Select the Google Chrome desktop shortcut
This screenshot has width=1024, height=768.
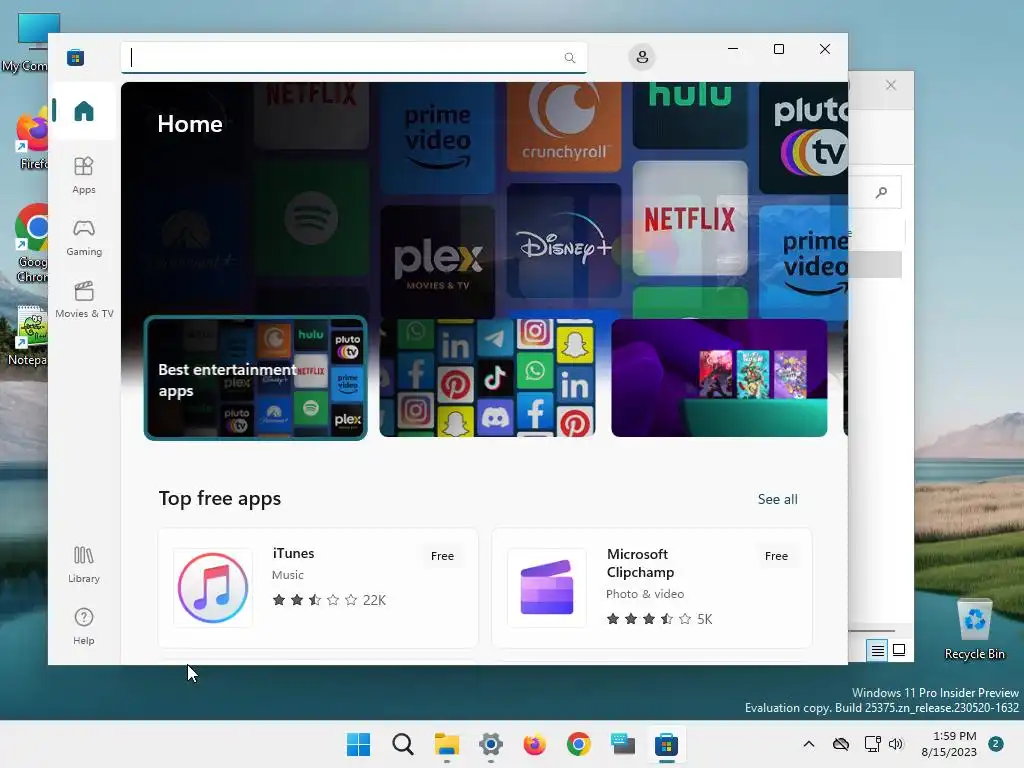31,244
